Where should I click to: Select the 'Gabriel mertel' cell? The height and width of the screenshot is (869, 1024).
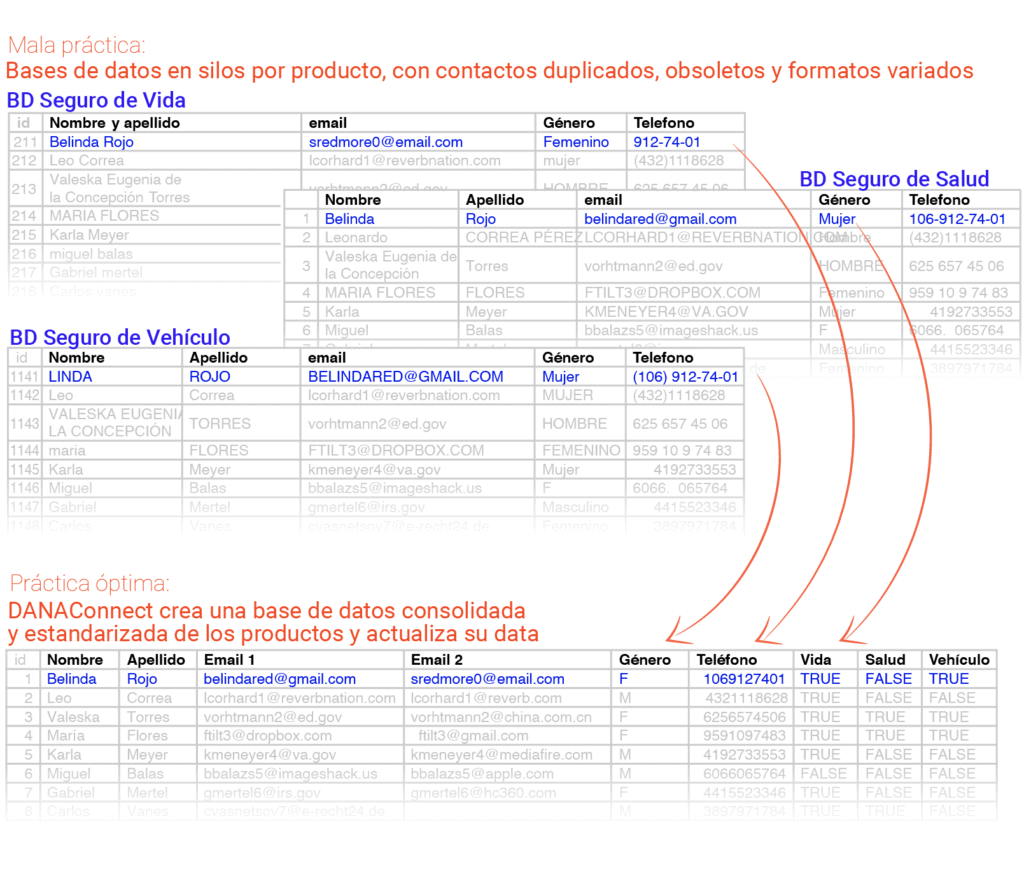tap(95, 272)
